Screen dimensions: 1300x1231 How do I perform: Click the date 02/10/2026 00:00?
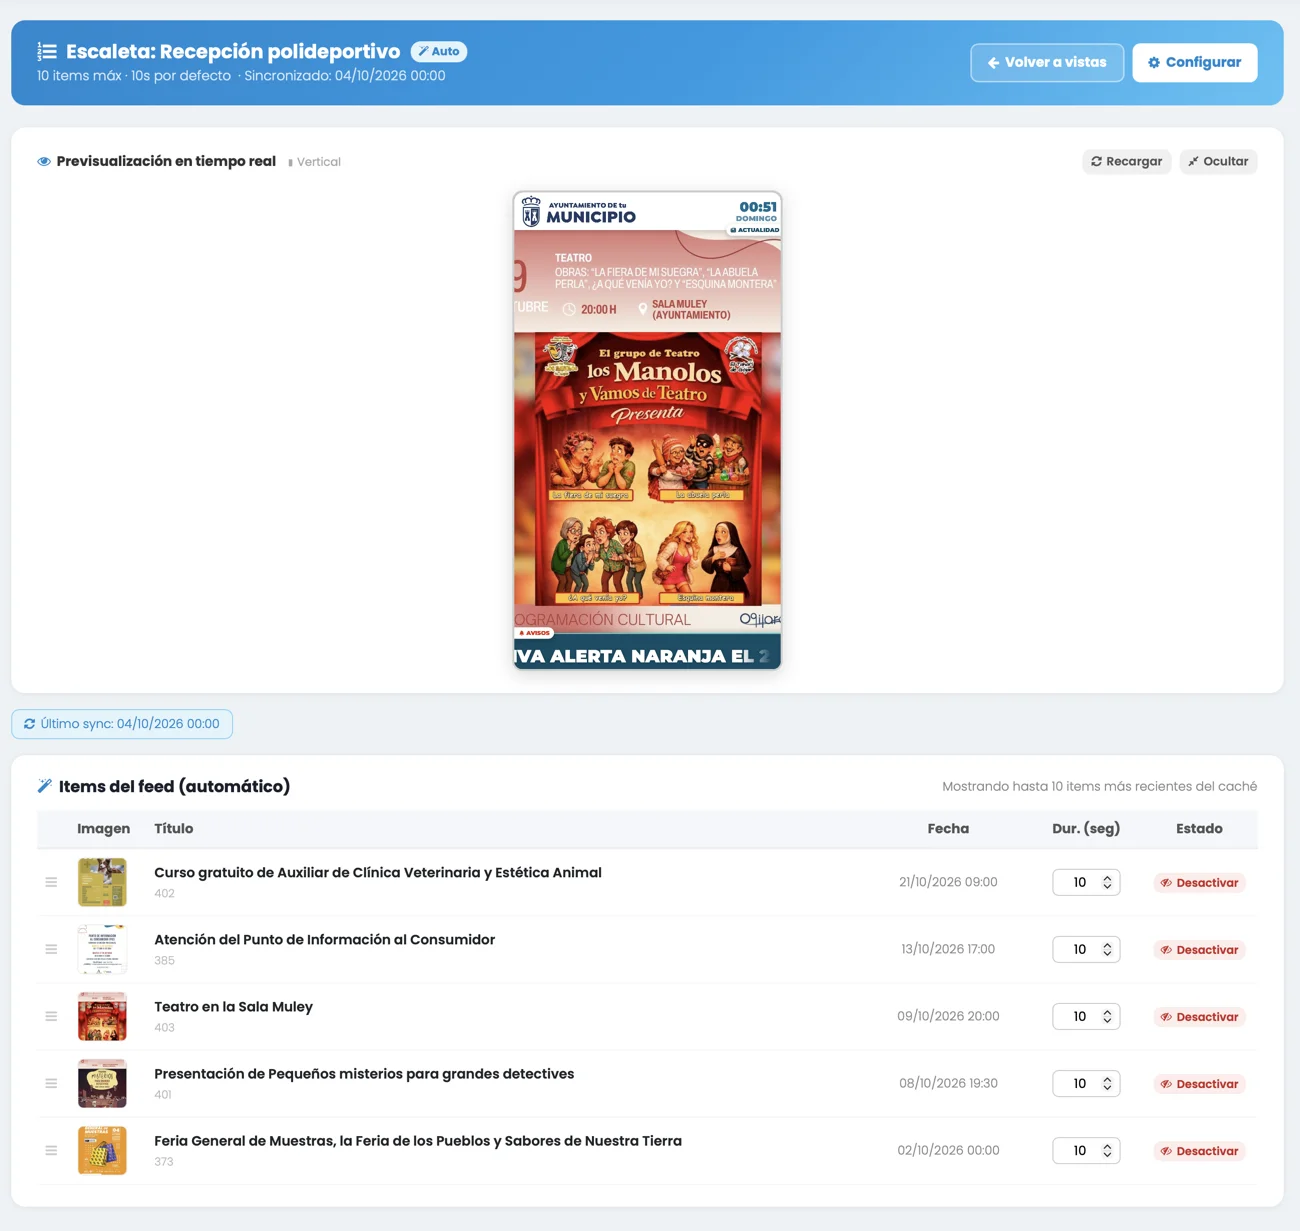(948, 1150)
